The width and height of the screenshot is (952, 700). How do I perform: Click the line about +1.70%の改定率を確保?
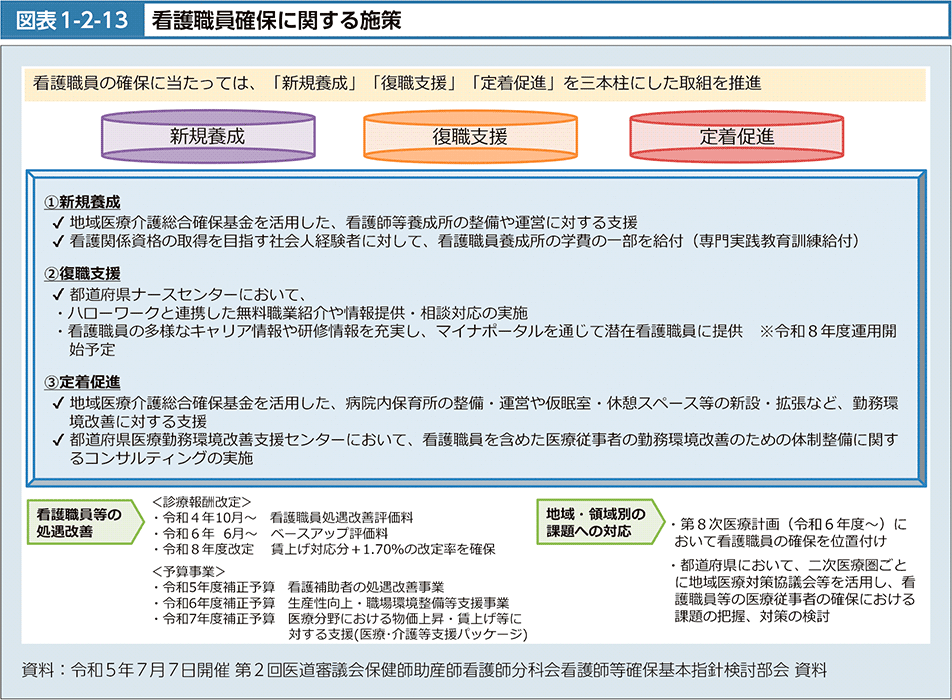coord(324,549)
